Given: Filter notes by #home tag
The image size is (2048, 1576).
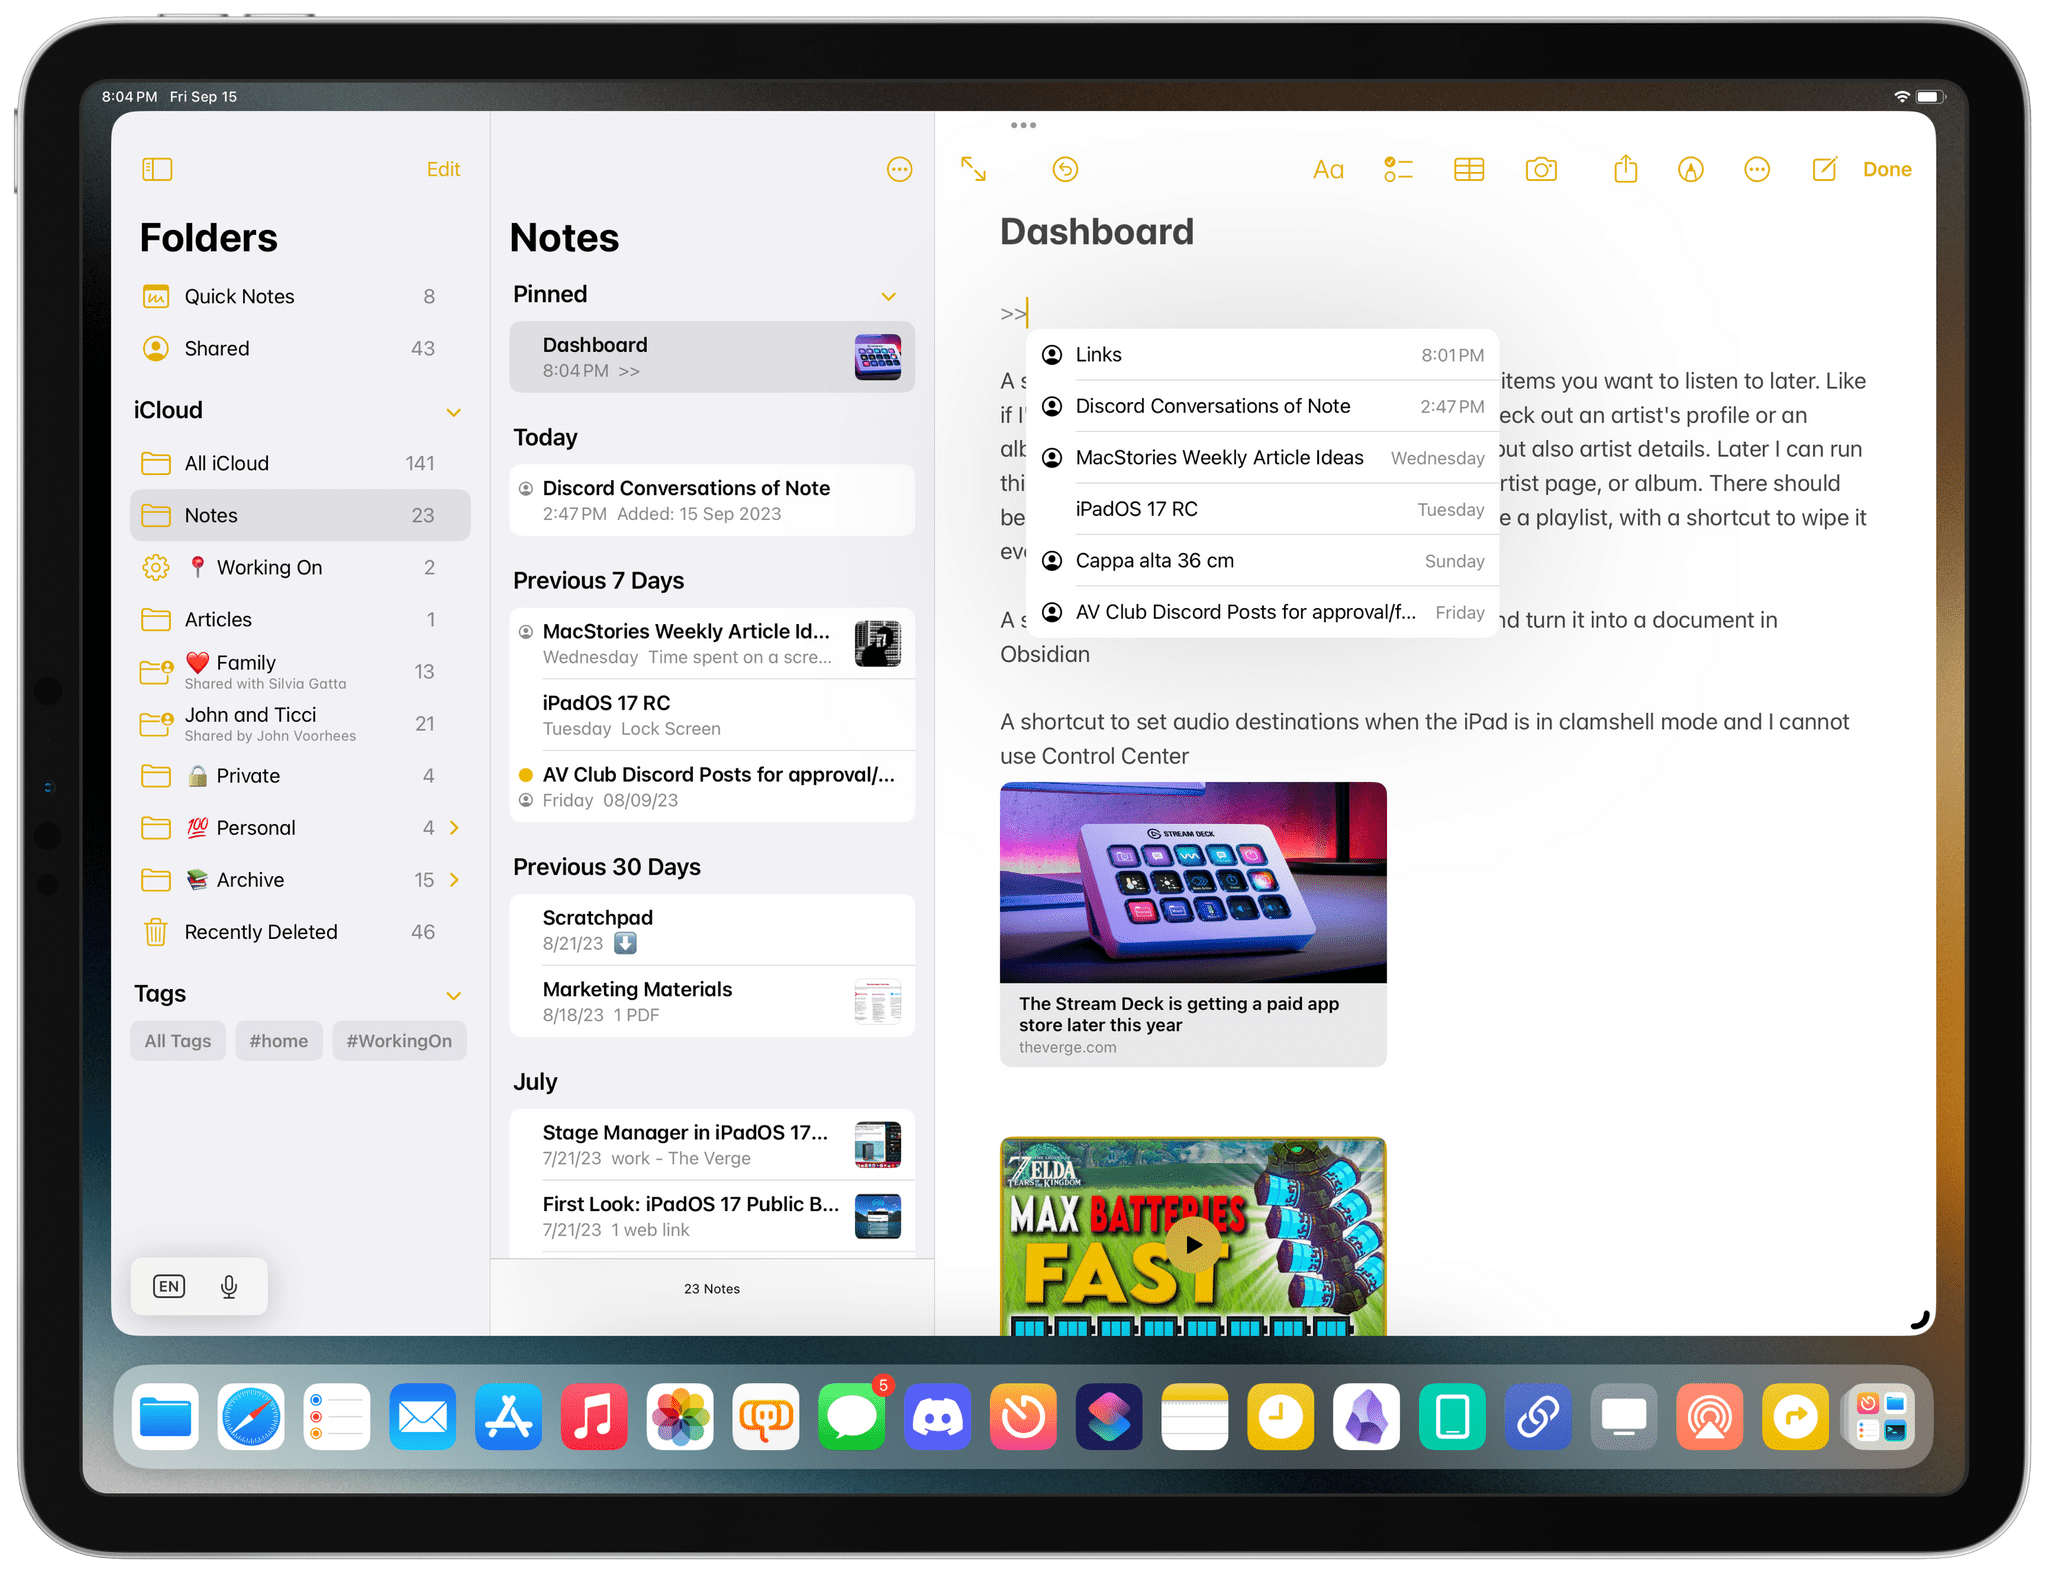Looking at the screenshot, I should click(279, 1040).
